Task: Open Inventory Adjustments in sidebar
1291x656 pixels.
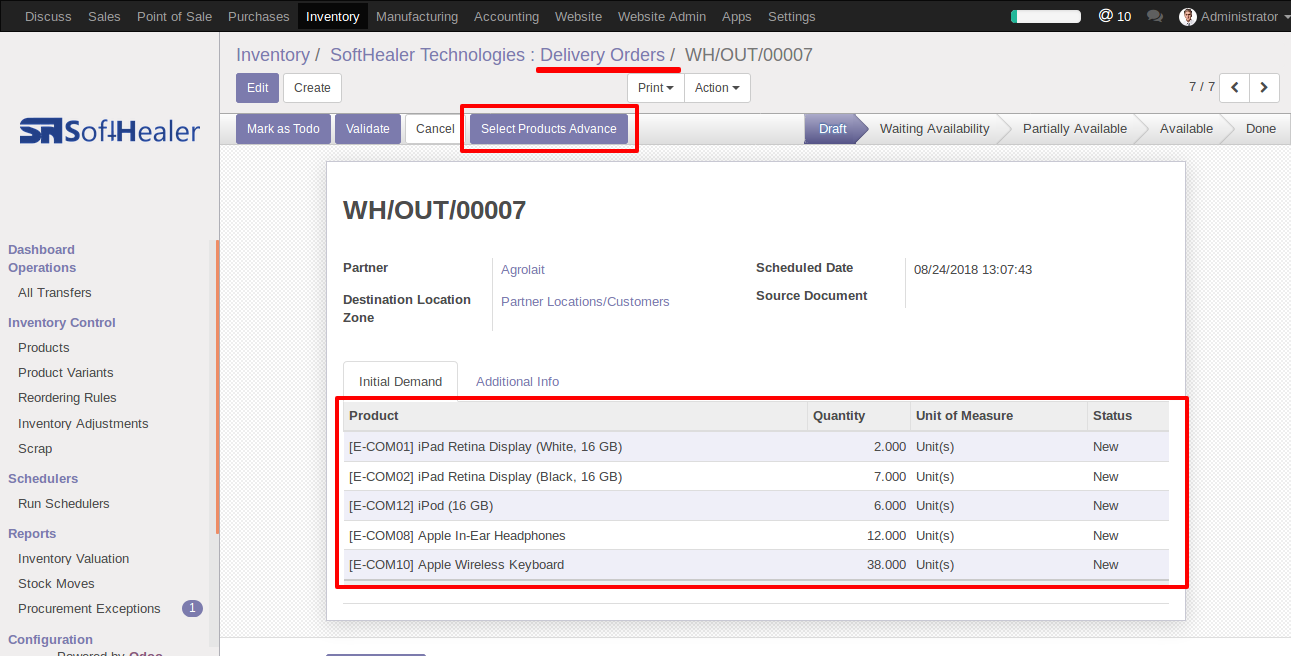Action: (x=83, y=424)
